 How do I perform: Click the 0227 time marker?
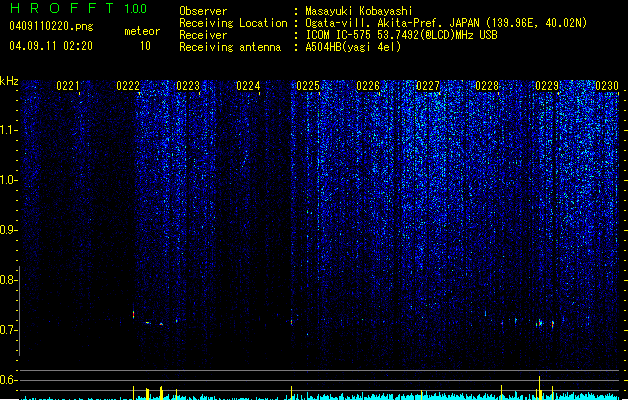coord(428,86)
